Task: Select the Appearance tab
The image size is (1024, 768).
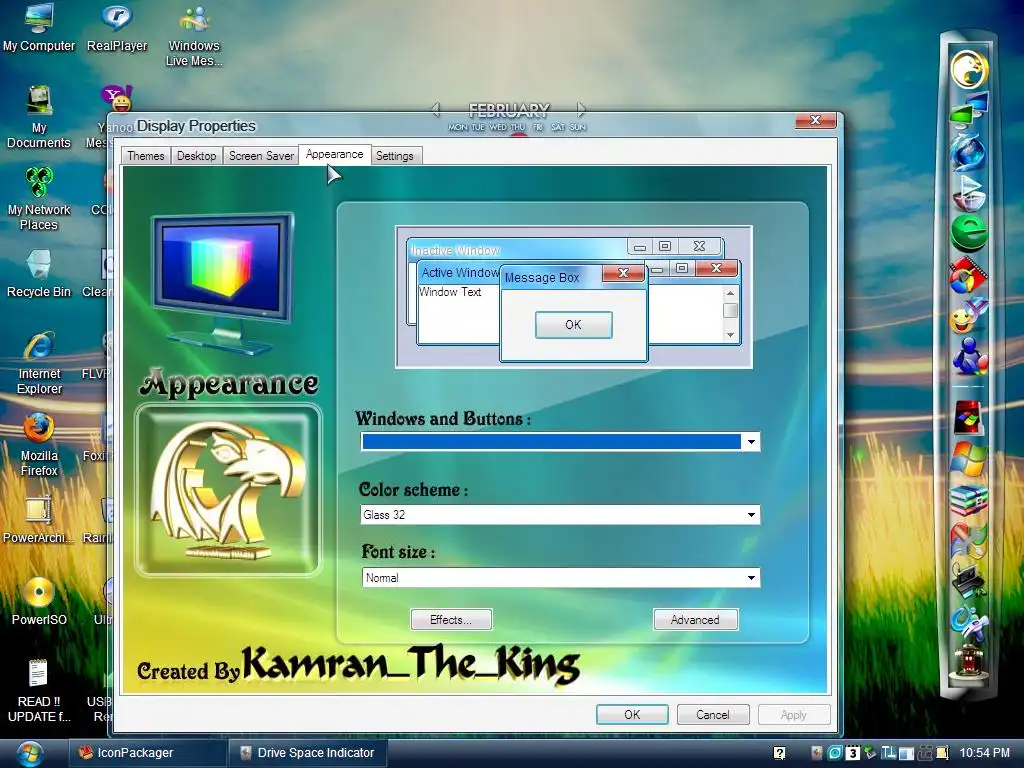Action: [334, 154]
